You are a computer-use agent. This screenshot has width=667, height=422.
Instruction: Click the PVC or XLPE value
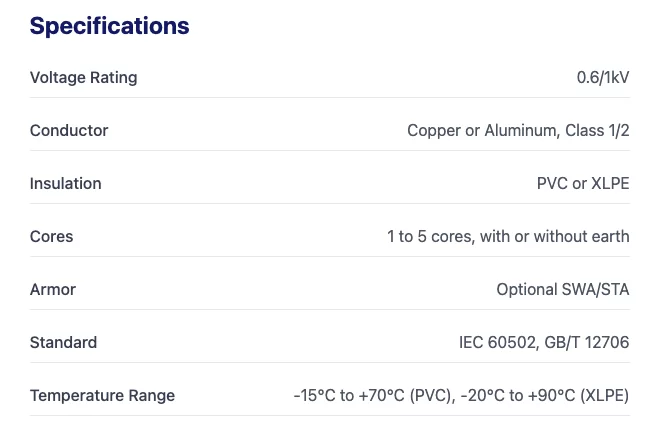coord(583,184)
